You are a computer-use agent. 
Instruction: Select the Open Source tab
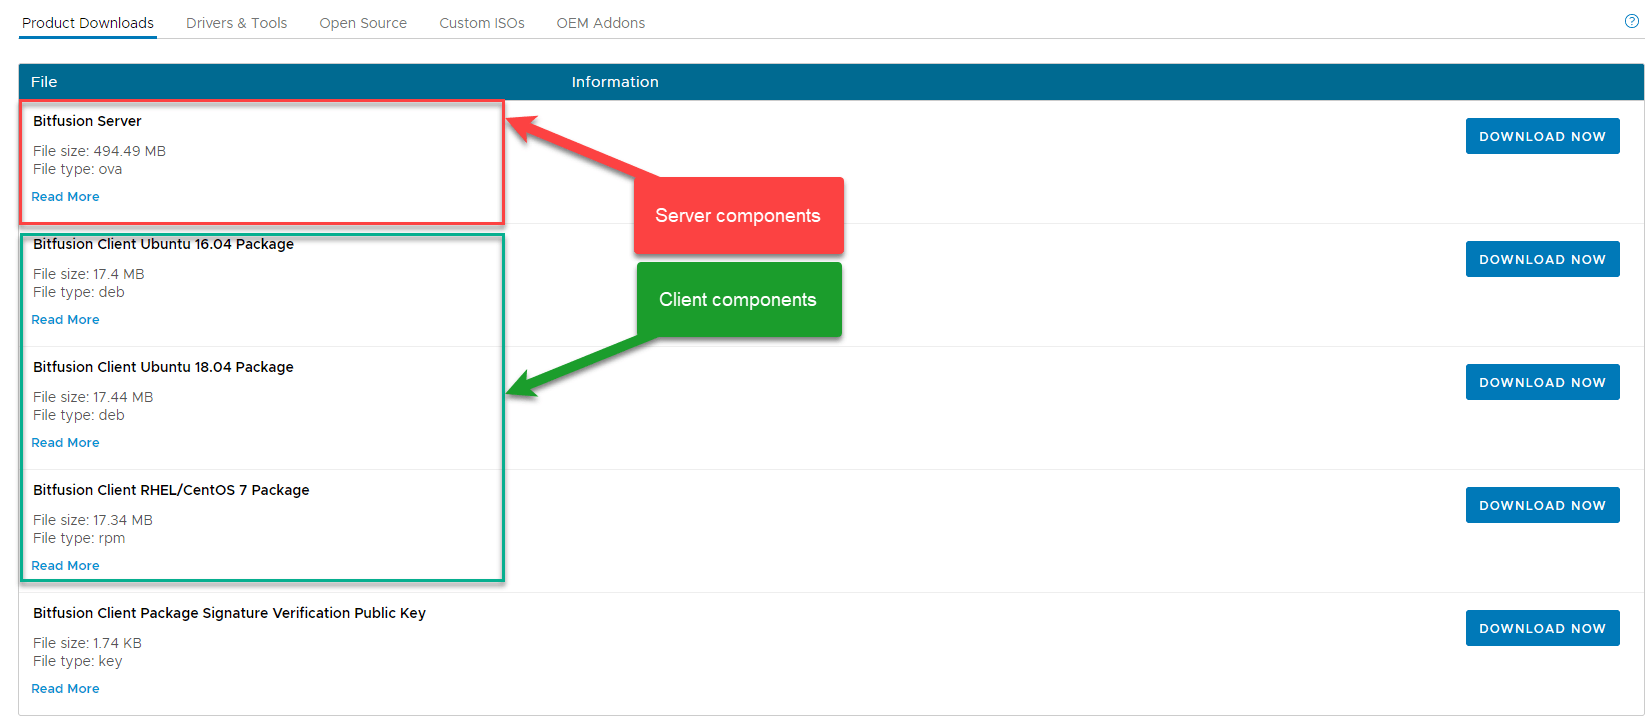coord(363,23)
